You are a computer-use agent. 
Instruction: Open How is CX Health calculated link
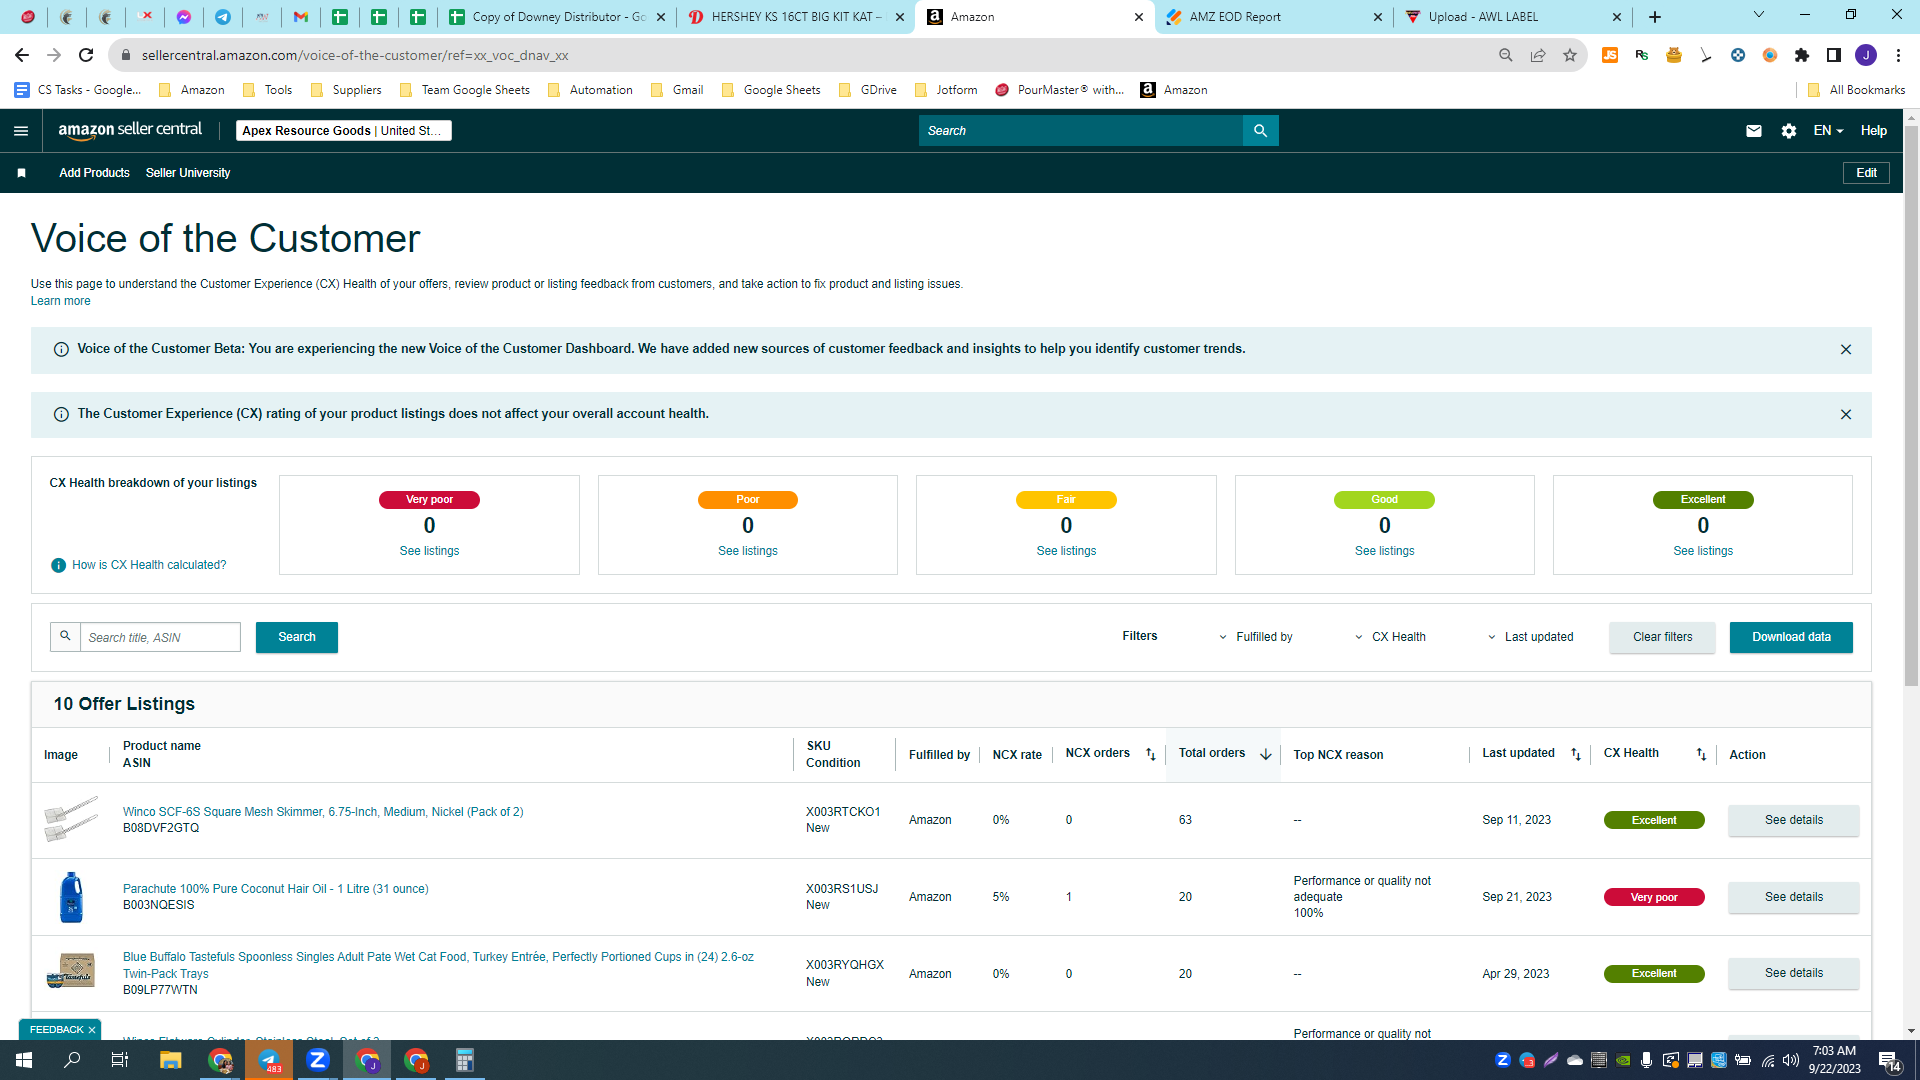point(149,565)
